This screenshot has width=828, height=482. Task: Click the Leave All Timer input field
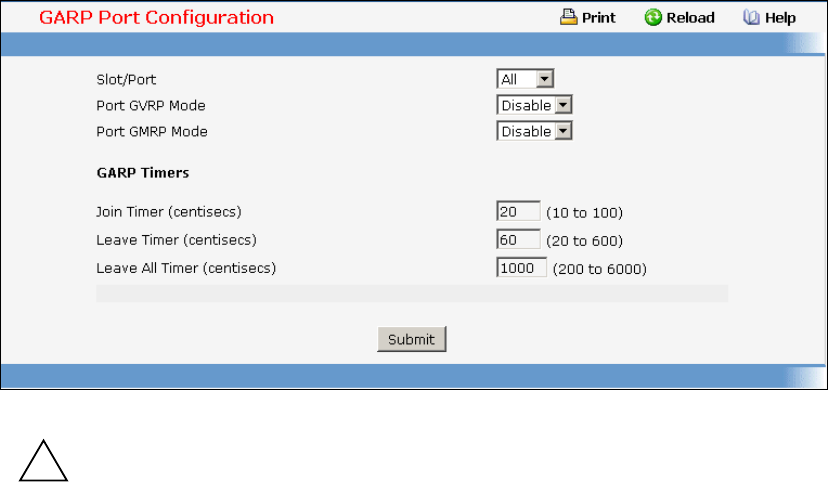[521, 267]
